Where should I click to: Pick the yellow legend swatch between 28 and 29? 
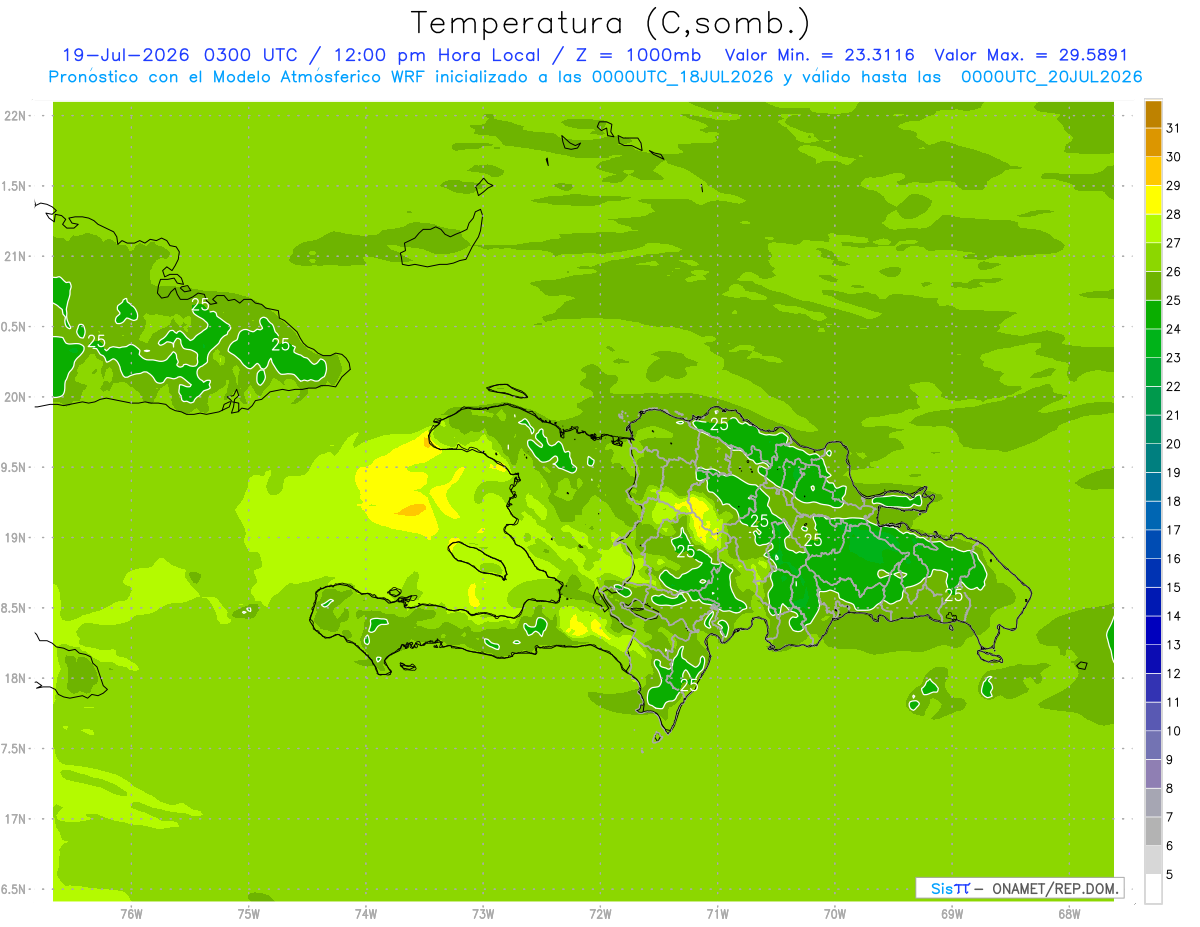tap(1153, 200)
